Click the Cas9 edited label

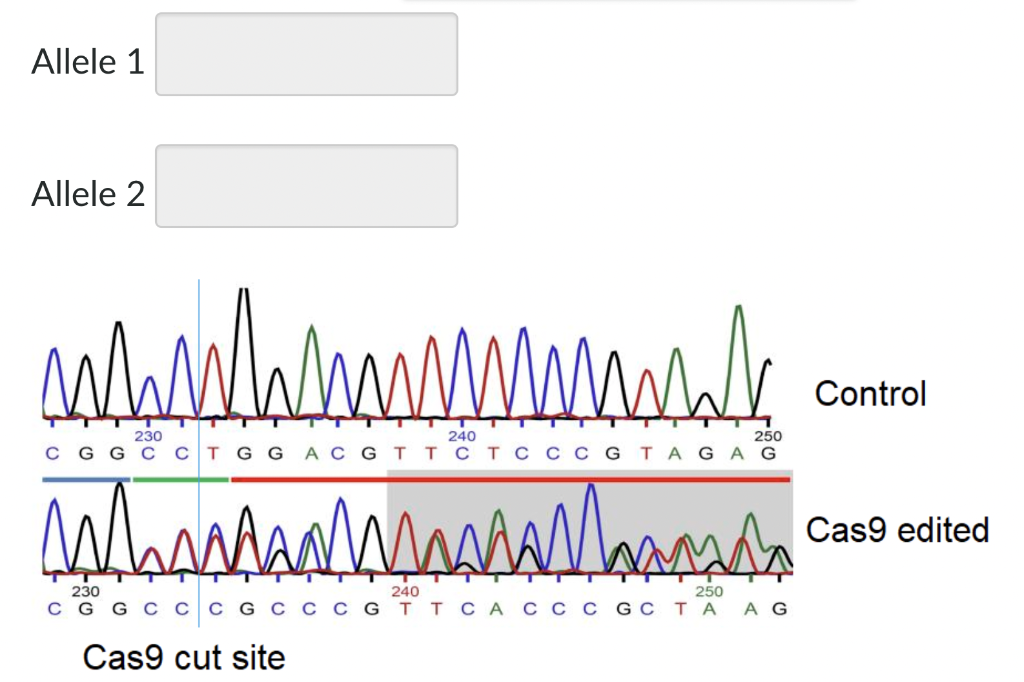click(x=898, y=530)
